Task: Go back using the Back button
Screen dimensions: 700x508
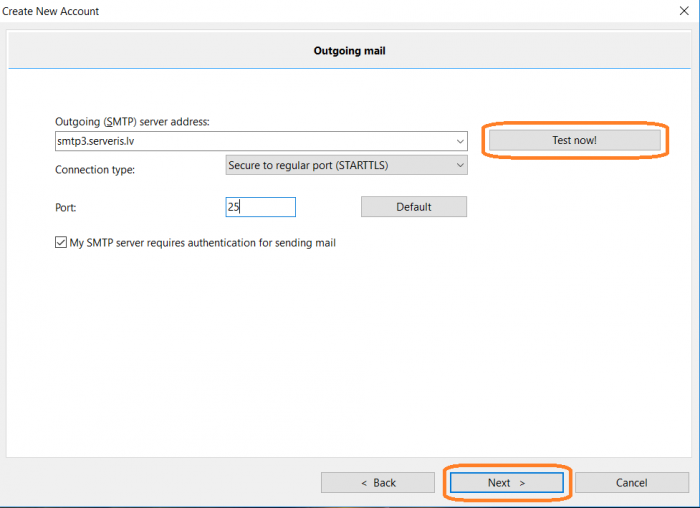Action: coord(378,483)
